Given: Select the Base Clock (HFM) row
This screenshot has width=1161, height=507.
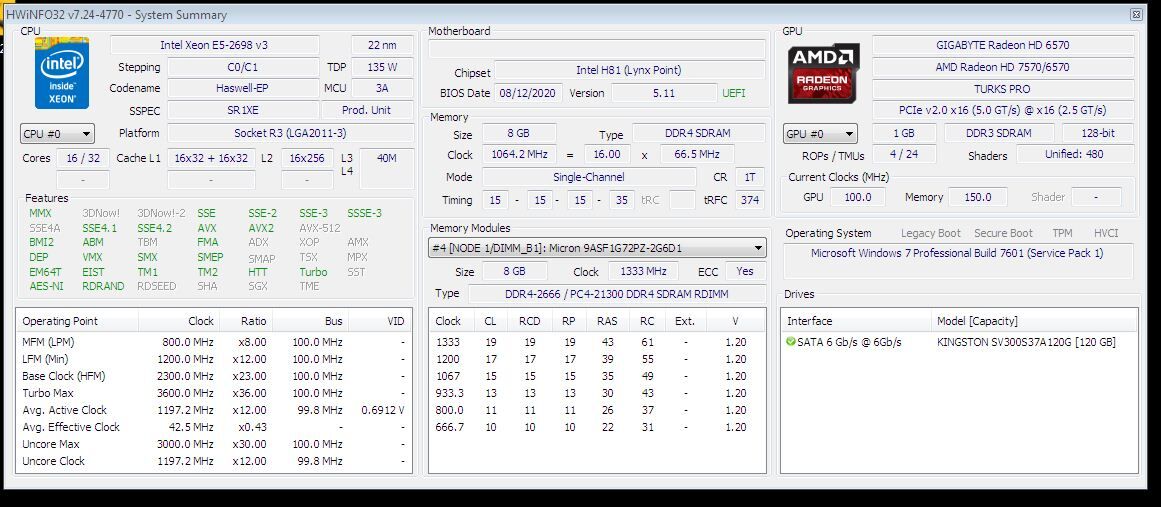Looking at the screenshot, I should [214, 376].
